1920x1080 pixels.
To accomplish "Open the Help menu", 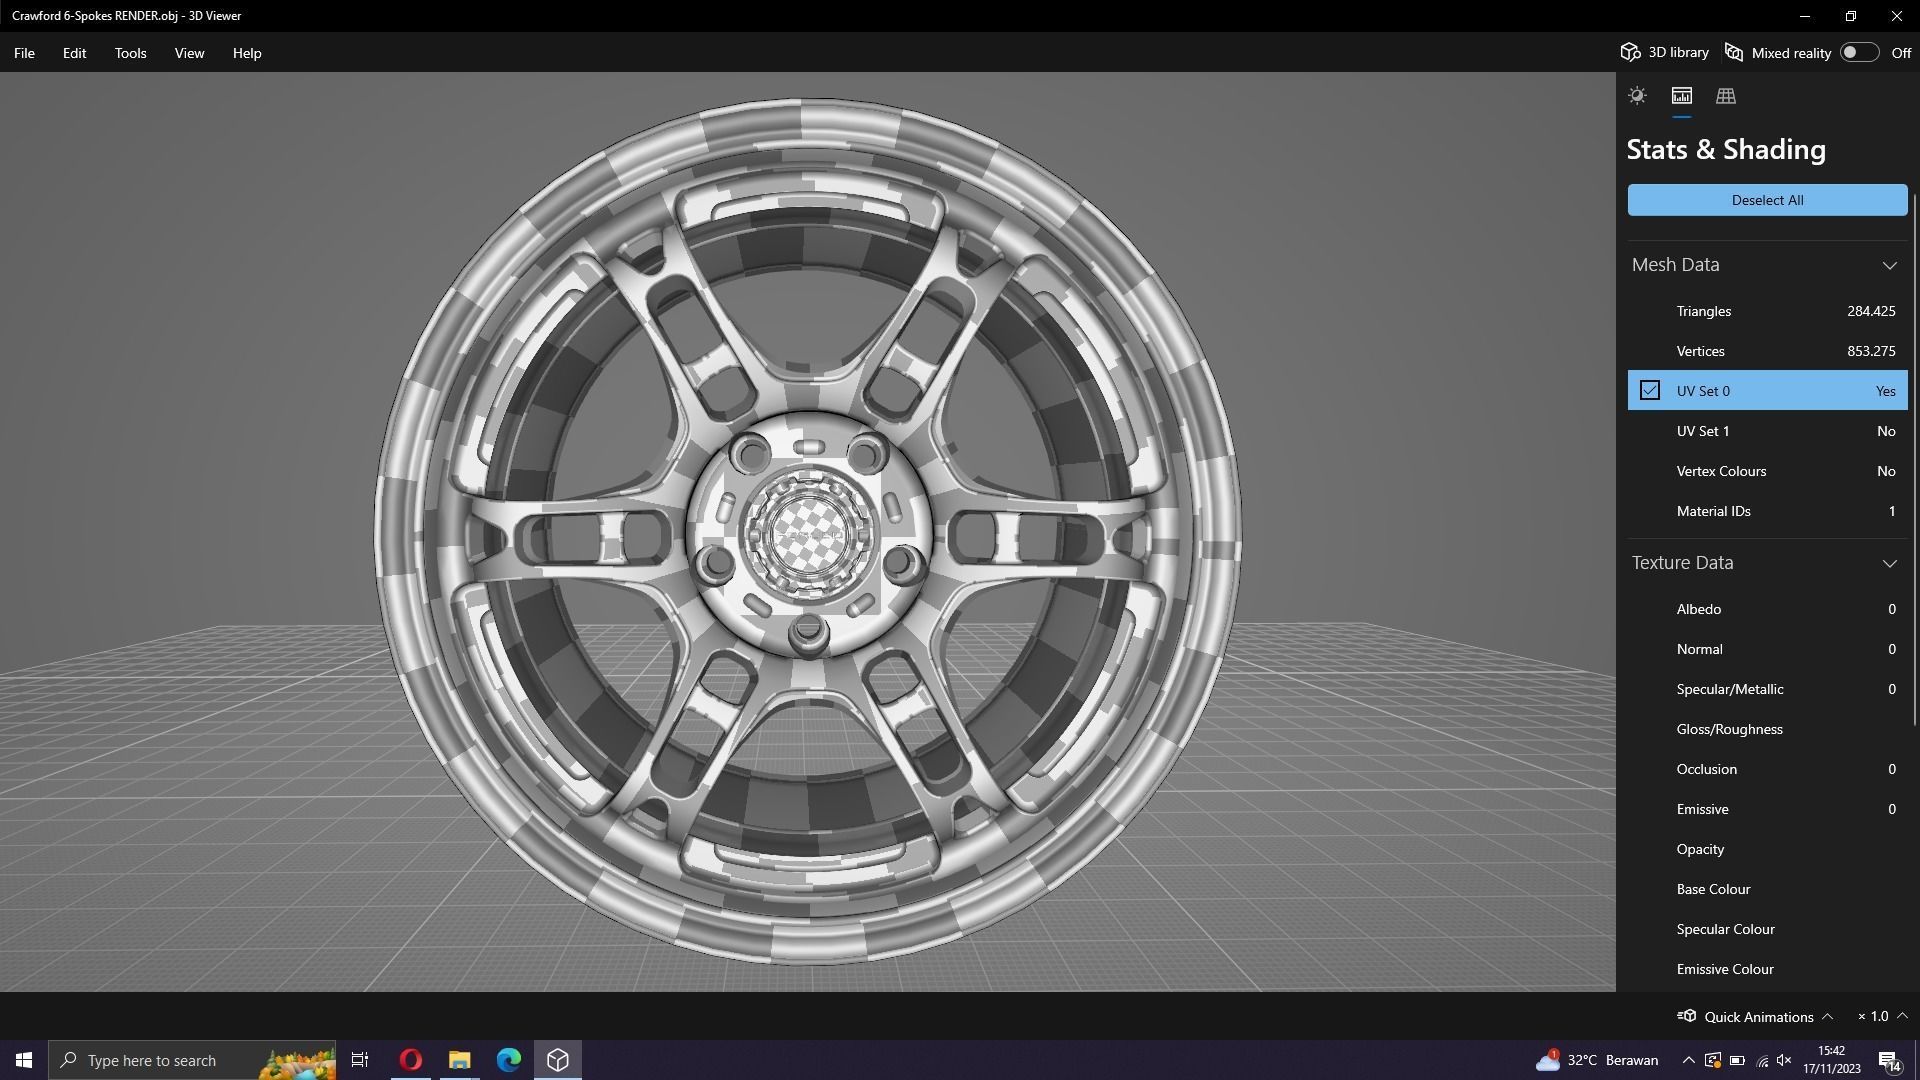I will point(247,53).
